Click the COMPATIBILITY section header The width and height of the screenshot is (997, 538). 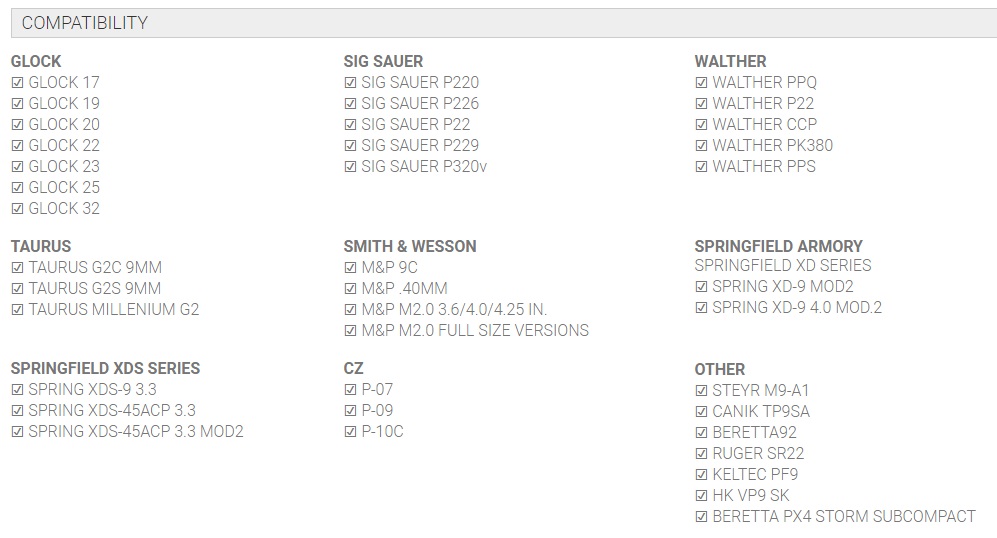[85, 23]
